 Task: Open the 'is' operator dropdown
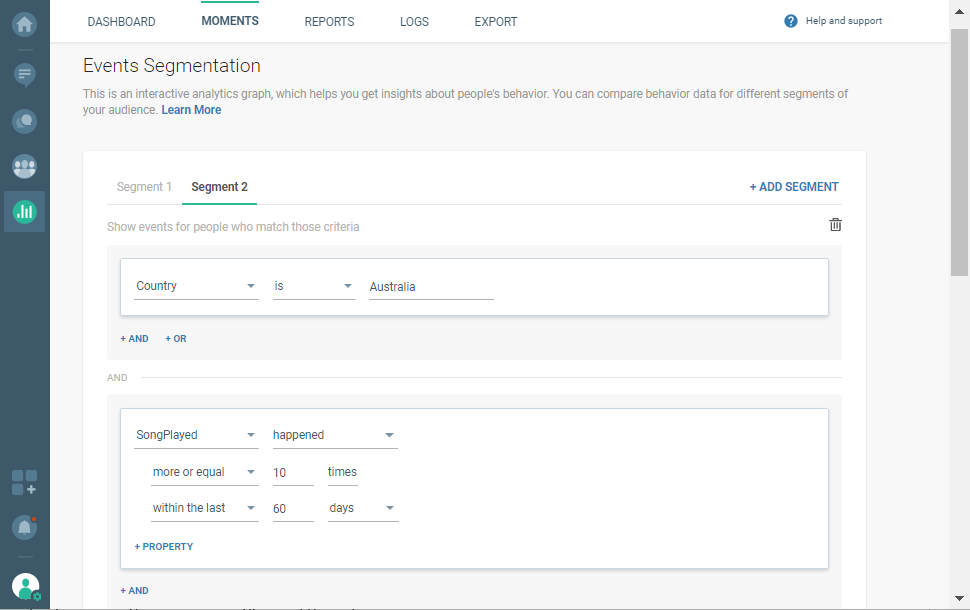click(x=313, y=286)
